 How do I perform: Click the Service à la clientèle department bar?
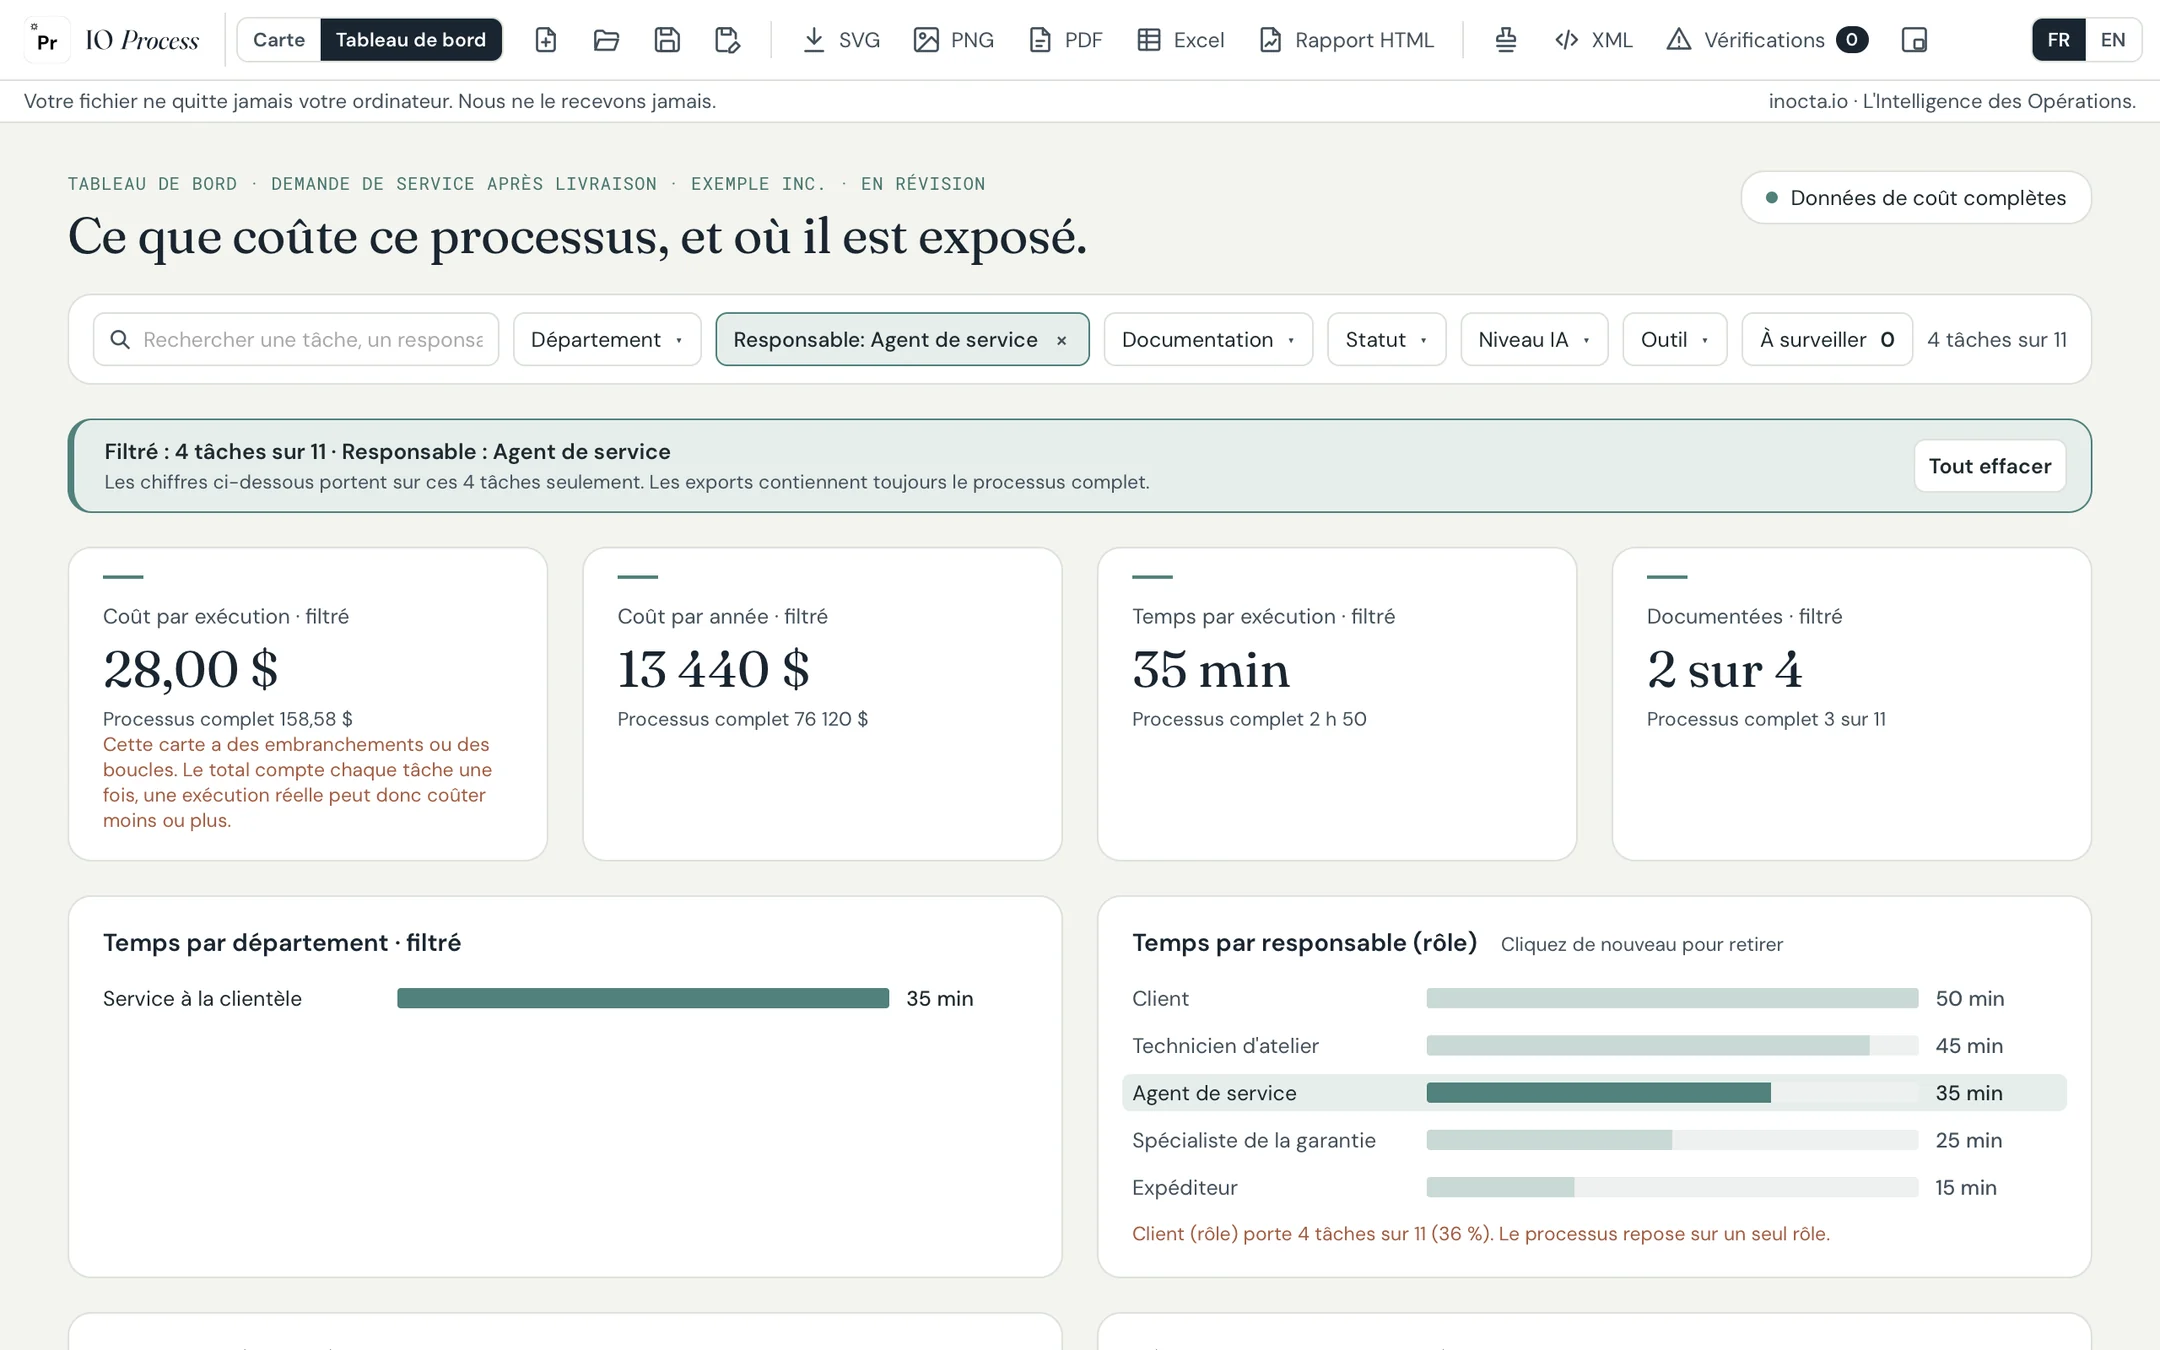[643, 998]
